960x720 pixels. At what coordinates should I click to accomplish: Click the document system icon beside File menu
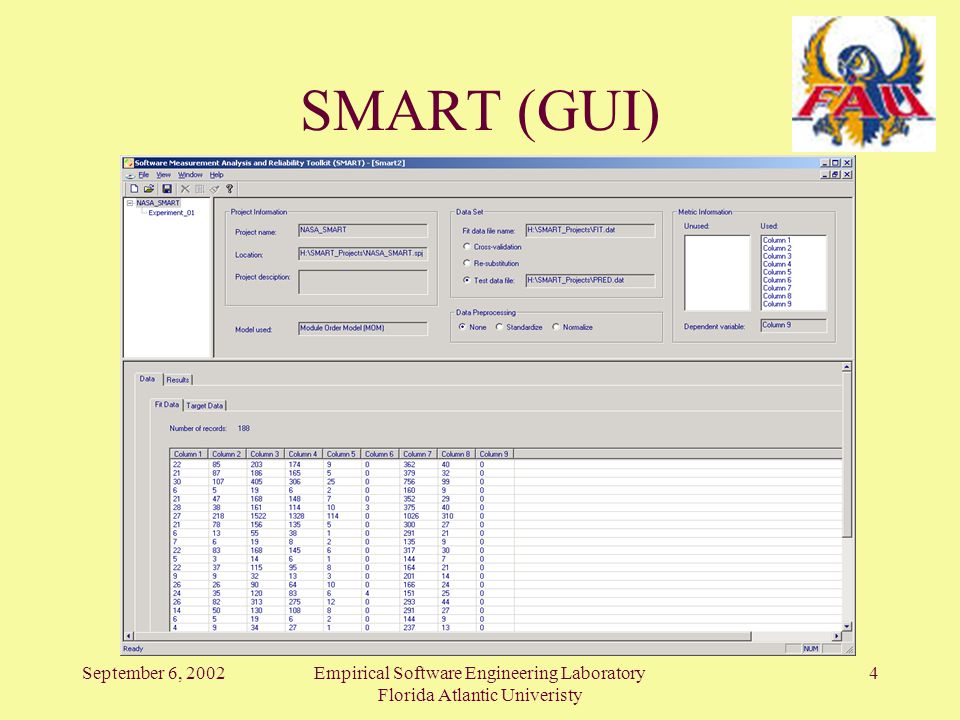(x=130, y=175)
